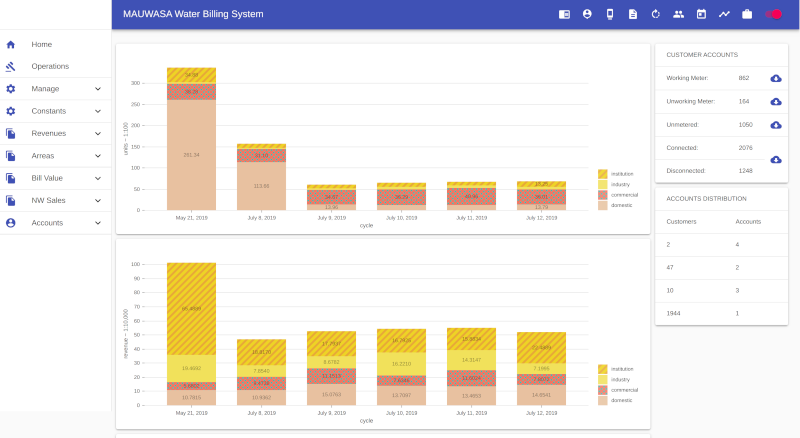The width and height of the screenshot is (800, 438).
Task: Click the MAUWASA Water Billing System title
Action: point(193,14)
